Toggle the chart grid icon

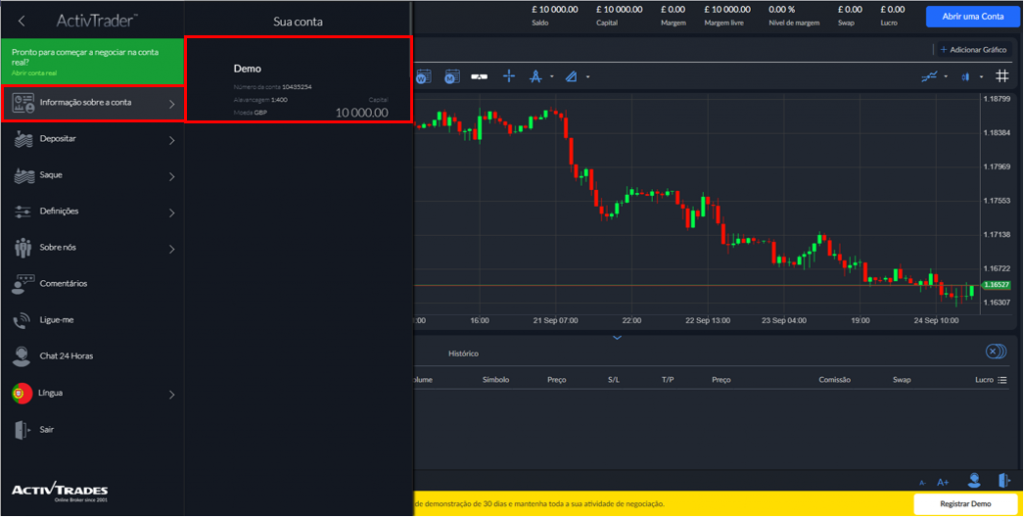click(x=1002, y=76)
